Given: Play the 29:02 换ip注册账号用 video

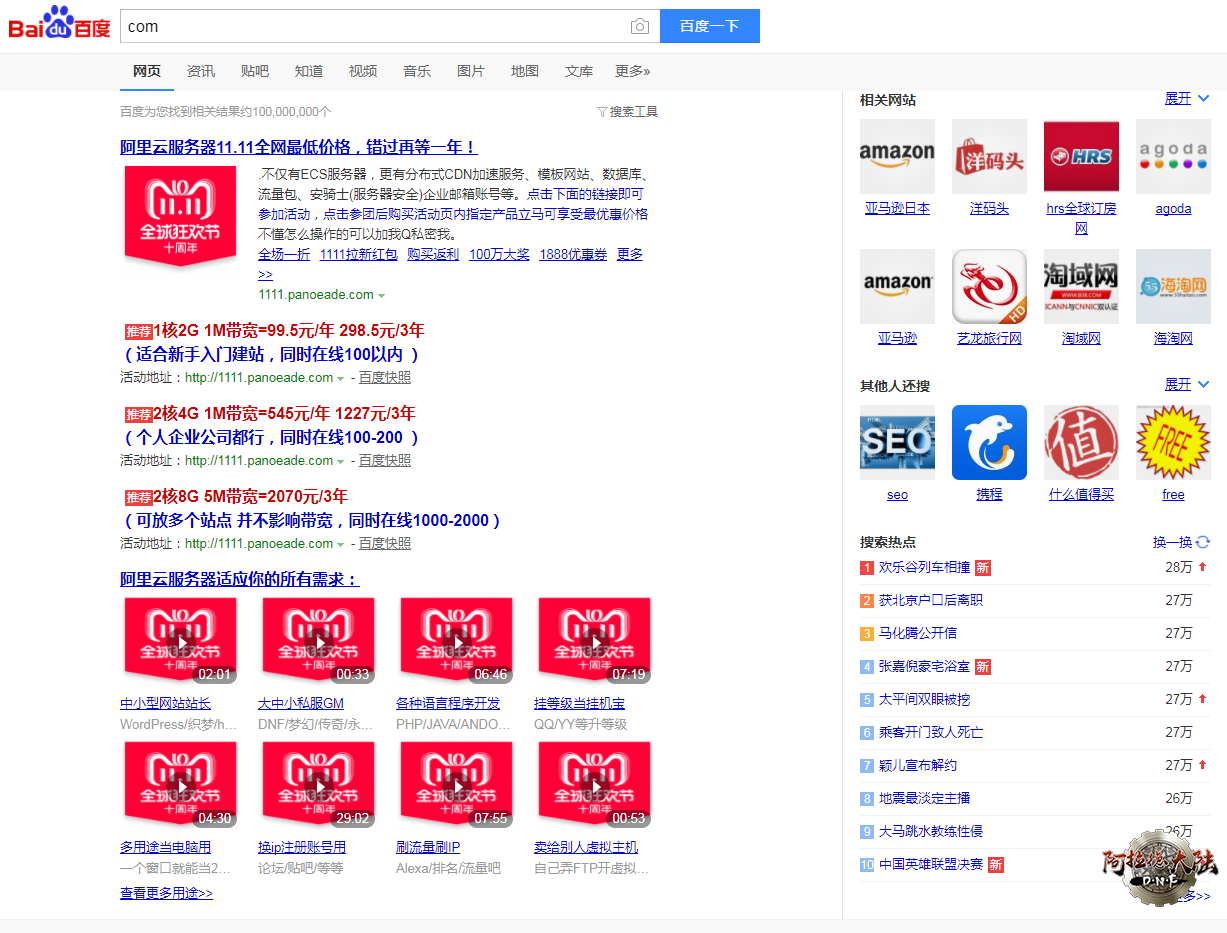Looking at the screenshot, I should [318, 785].
